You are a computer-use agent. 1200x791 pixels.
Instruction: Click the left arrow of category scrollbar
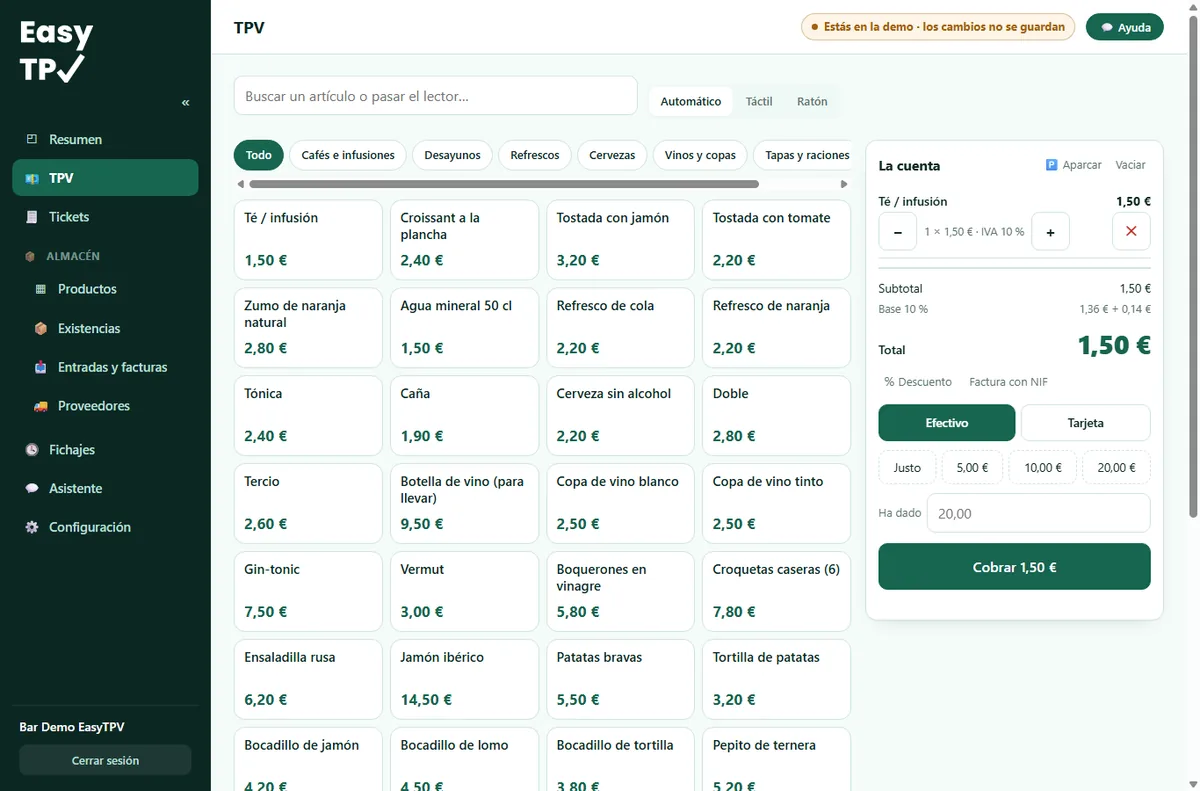(x=240, y=184)
